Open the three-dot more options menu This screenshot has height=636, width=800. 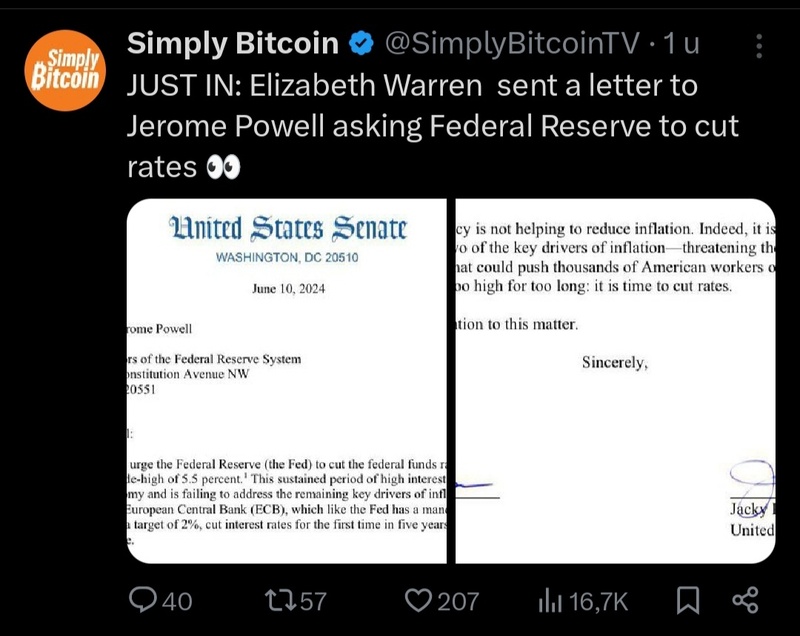point(759,46)
